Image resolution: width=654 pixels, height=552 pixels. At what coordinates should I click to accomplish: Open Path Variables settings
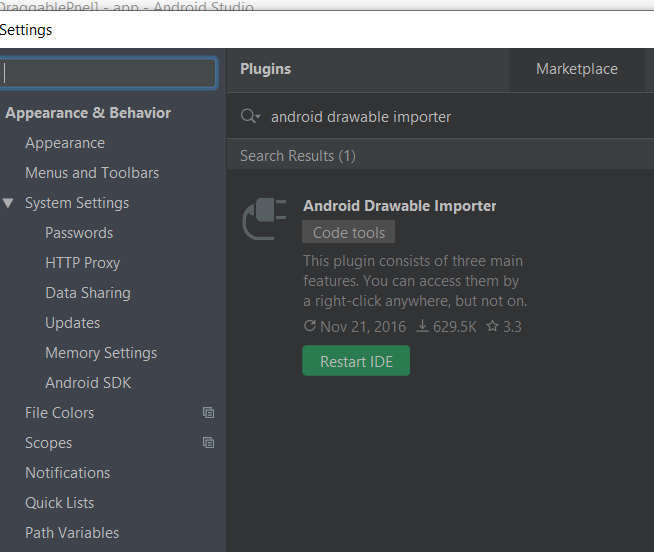coord(72,534)
